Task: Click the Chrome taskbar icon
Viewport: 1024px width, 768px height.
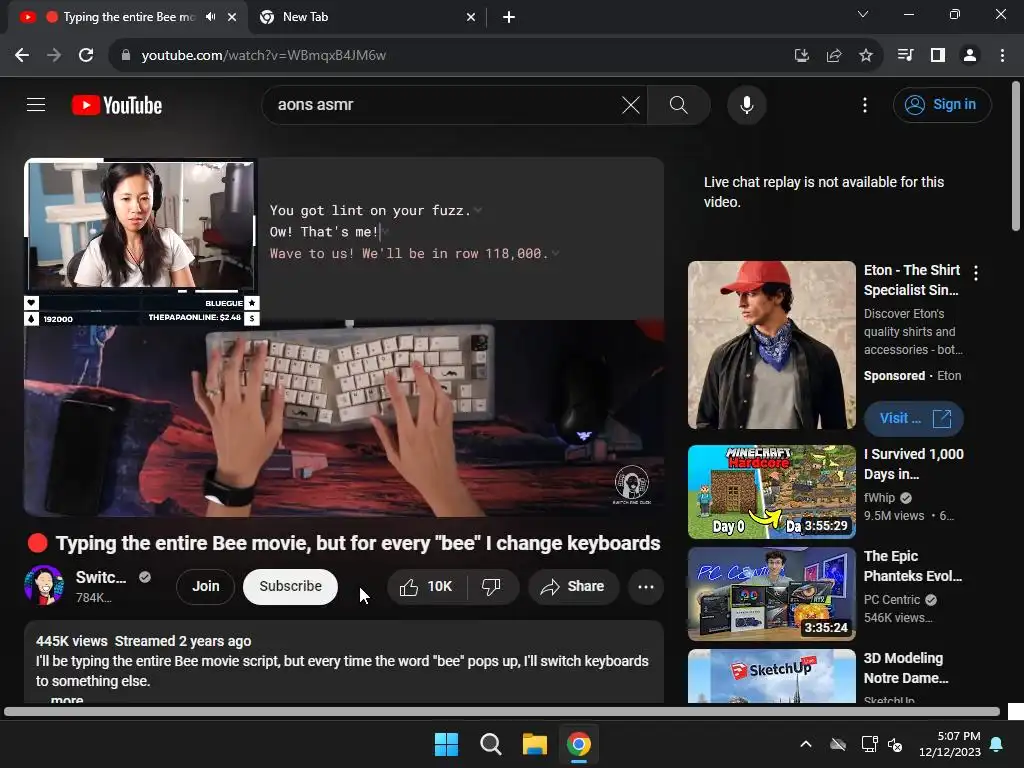Action: (579, 744)
